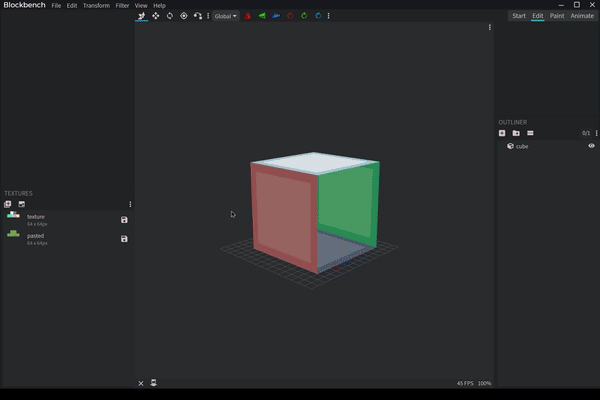
Task: Select the Rotate tool in the toolbar
Action: pyautogui.click(x=170, y=16)
